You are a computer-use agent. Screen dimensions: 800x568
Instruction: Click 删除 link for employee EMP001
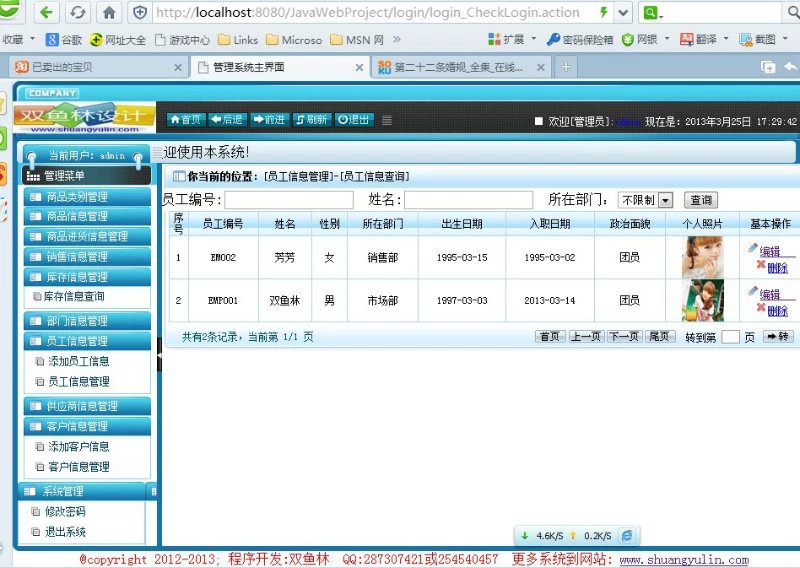point(776,311)
